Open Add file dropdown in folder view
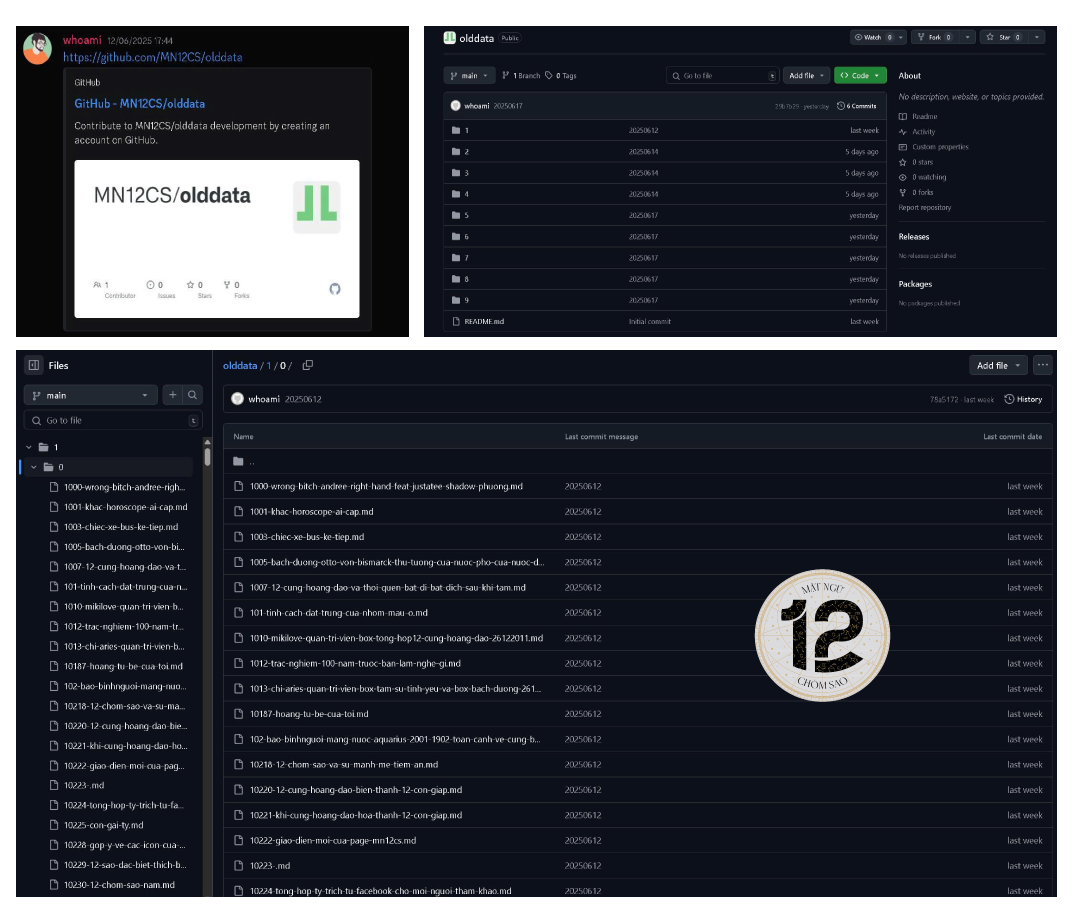 [998, 365]
